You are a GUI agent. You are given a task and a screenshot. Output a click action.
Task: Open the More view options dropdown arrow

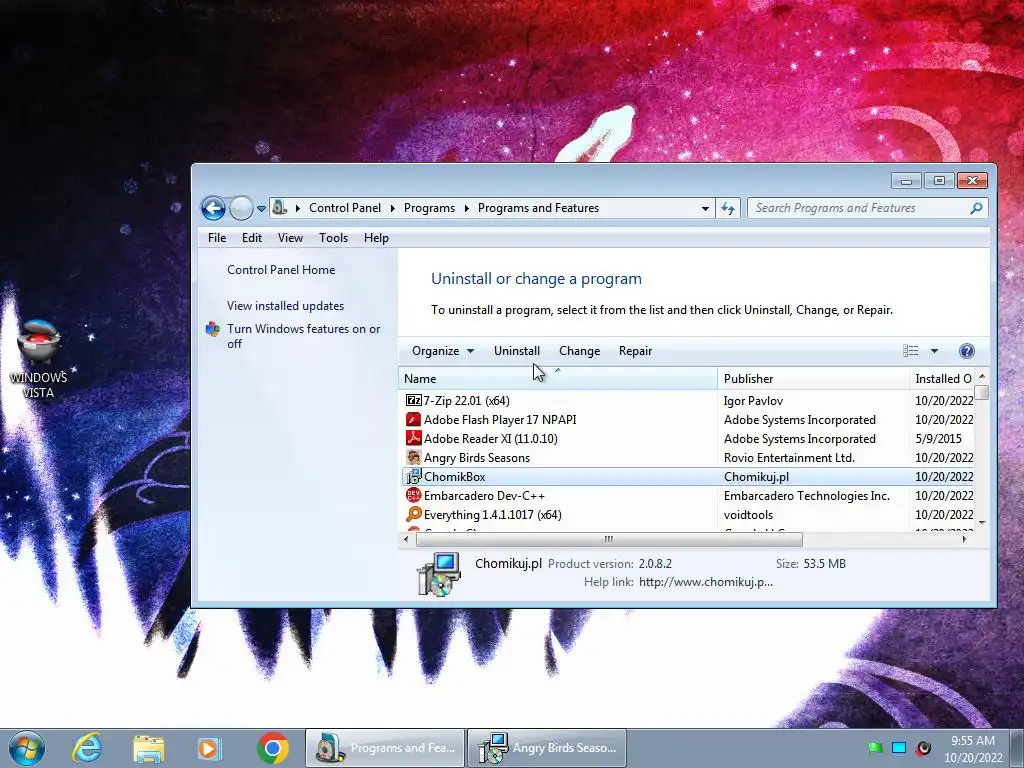pos(935,351)
